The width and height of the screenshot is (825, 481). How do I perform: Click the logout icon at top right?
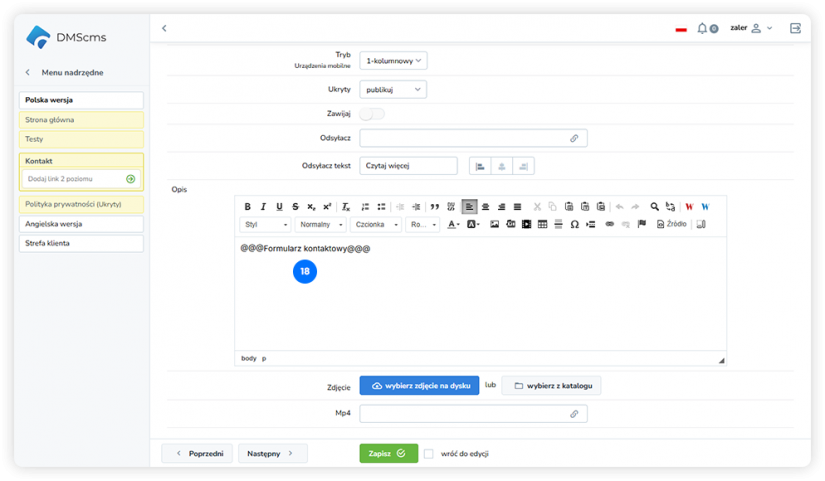coord(795,28)
